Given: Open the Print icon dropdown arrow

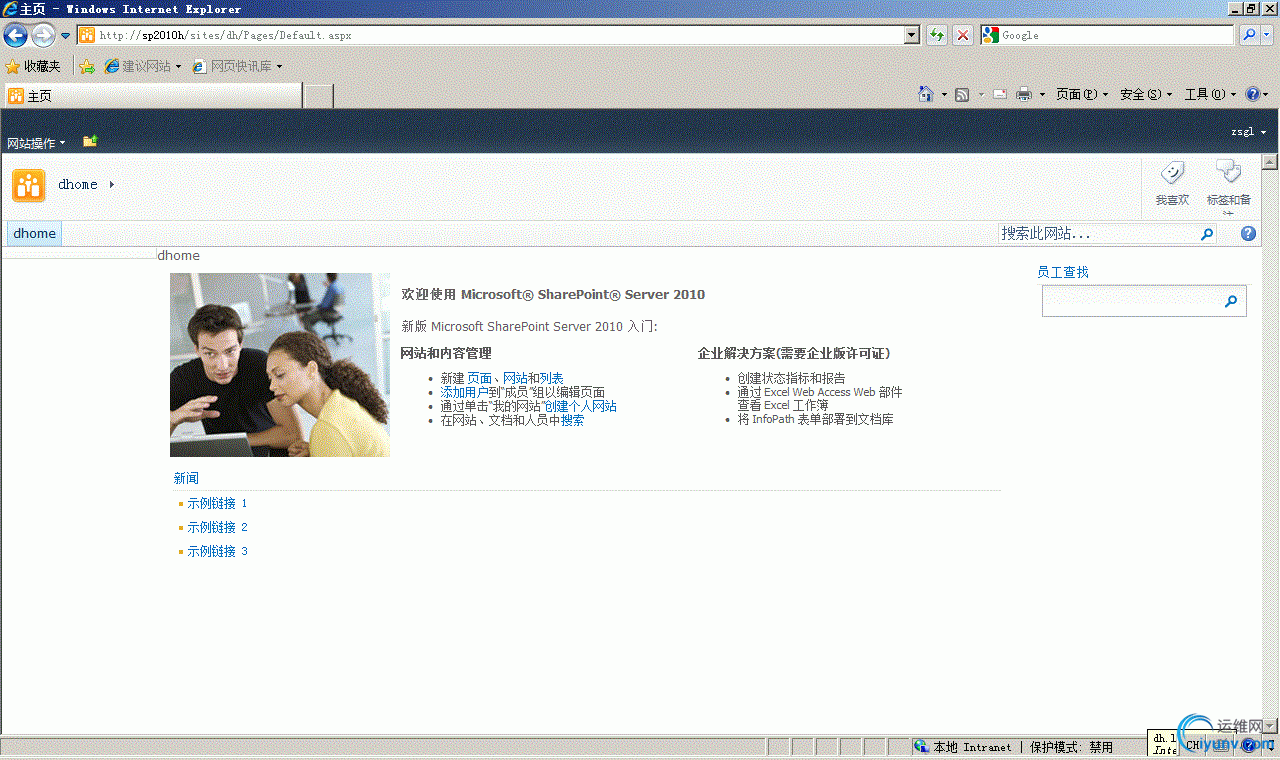Looking at the screenshot, I should (x=1042, y=95).
